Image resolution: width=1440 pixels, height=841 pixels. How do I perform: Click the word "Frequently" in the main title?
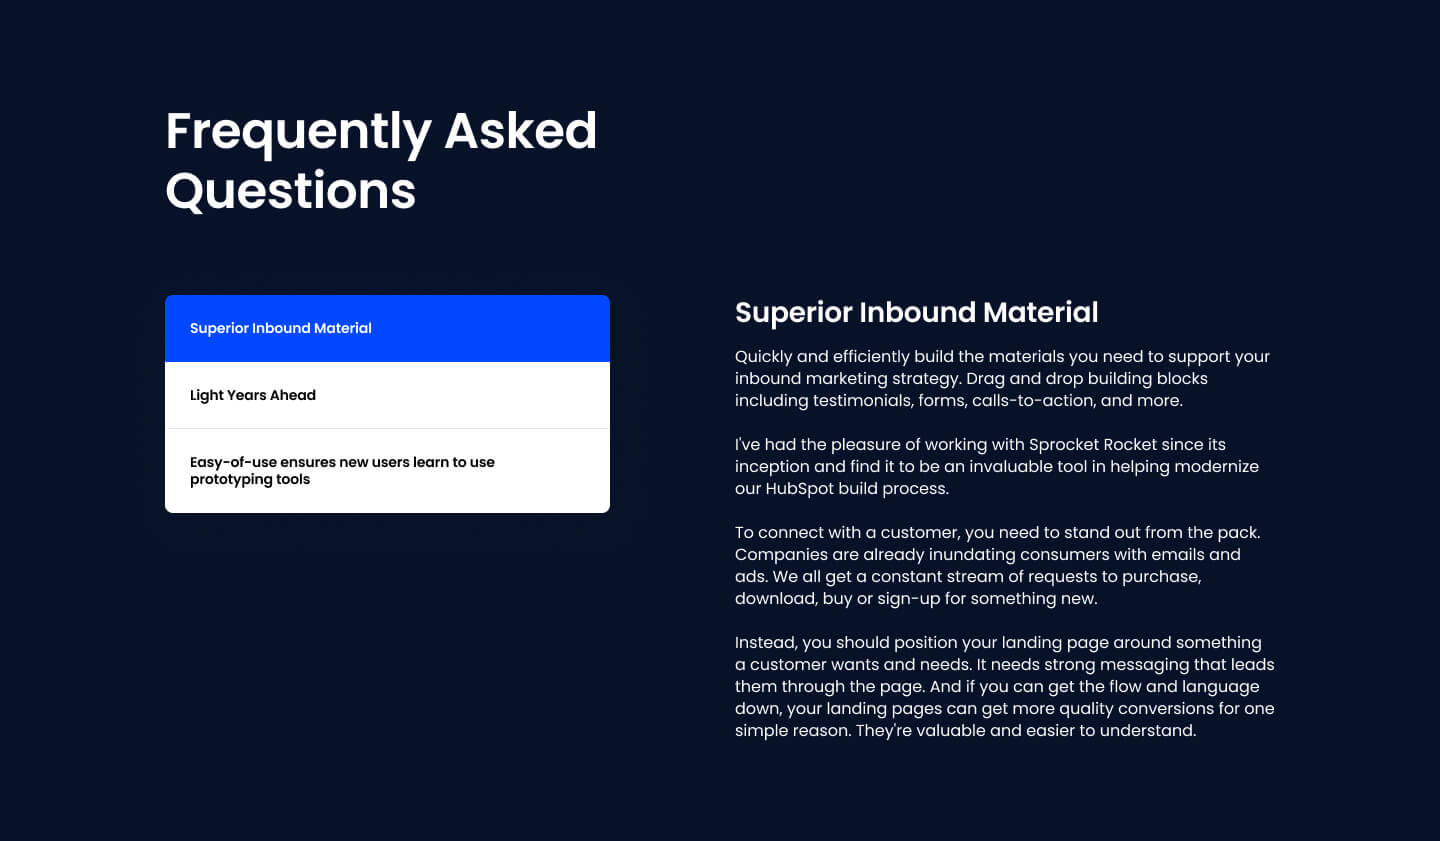[298, 131]
